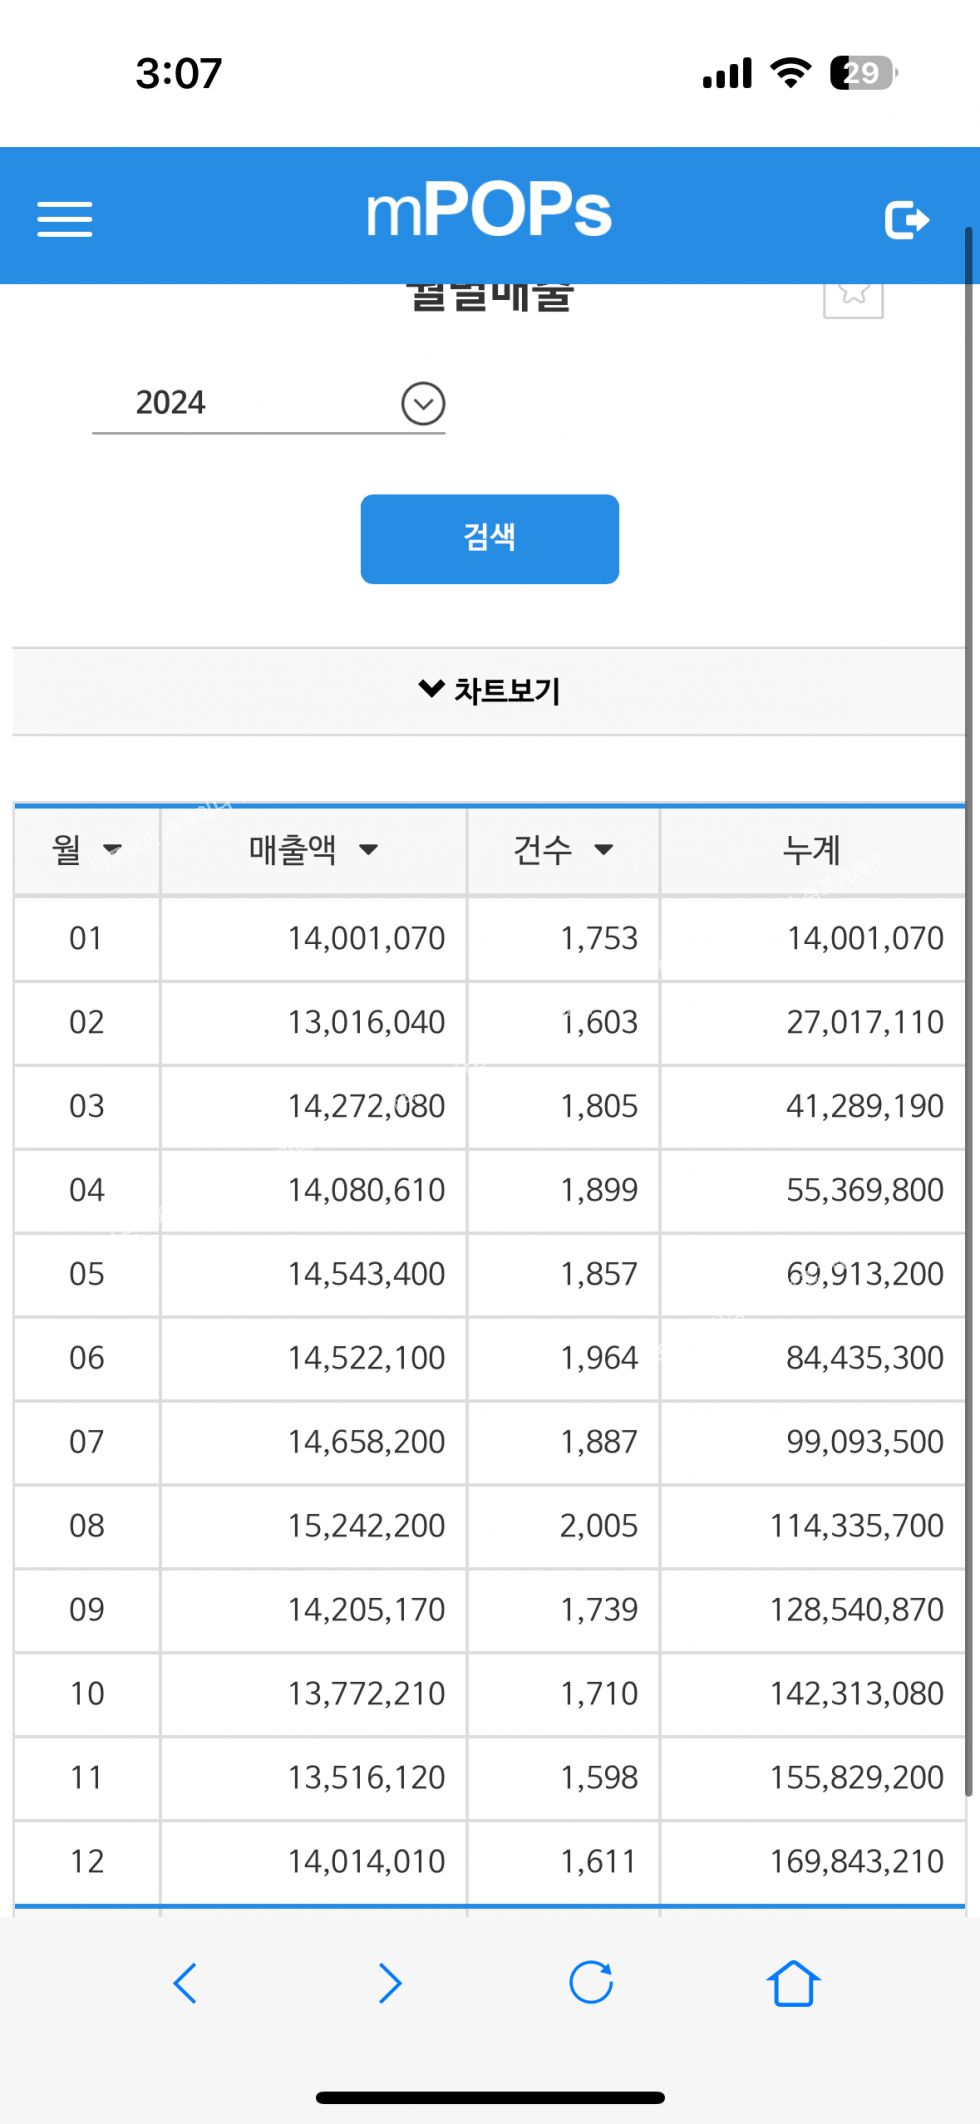Viewport: 980px width, 2124px height.
Task: Tap the battery indicator in status bar
Action: [x=862, y=73]
